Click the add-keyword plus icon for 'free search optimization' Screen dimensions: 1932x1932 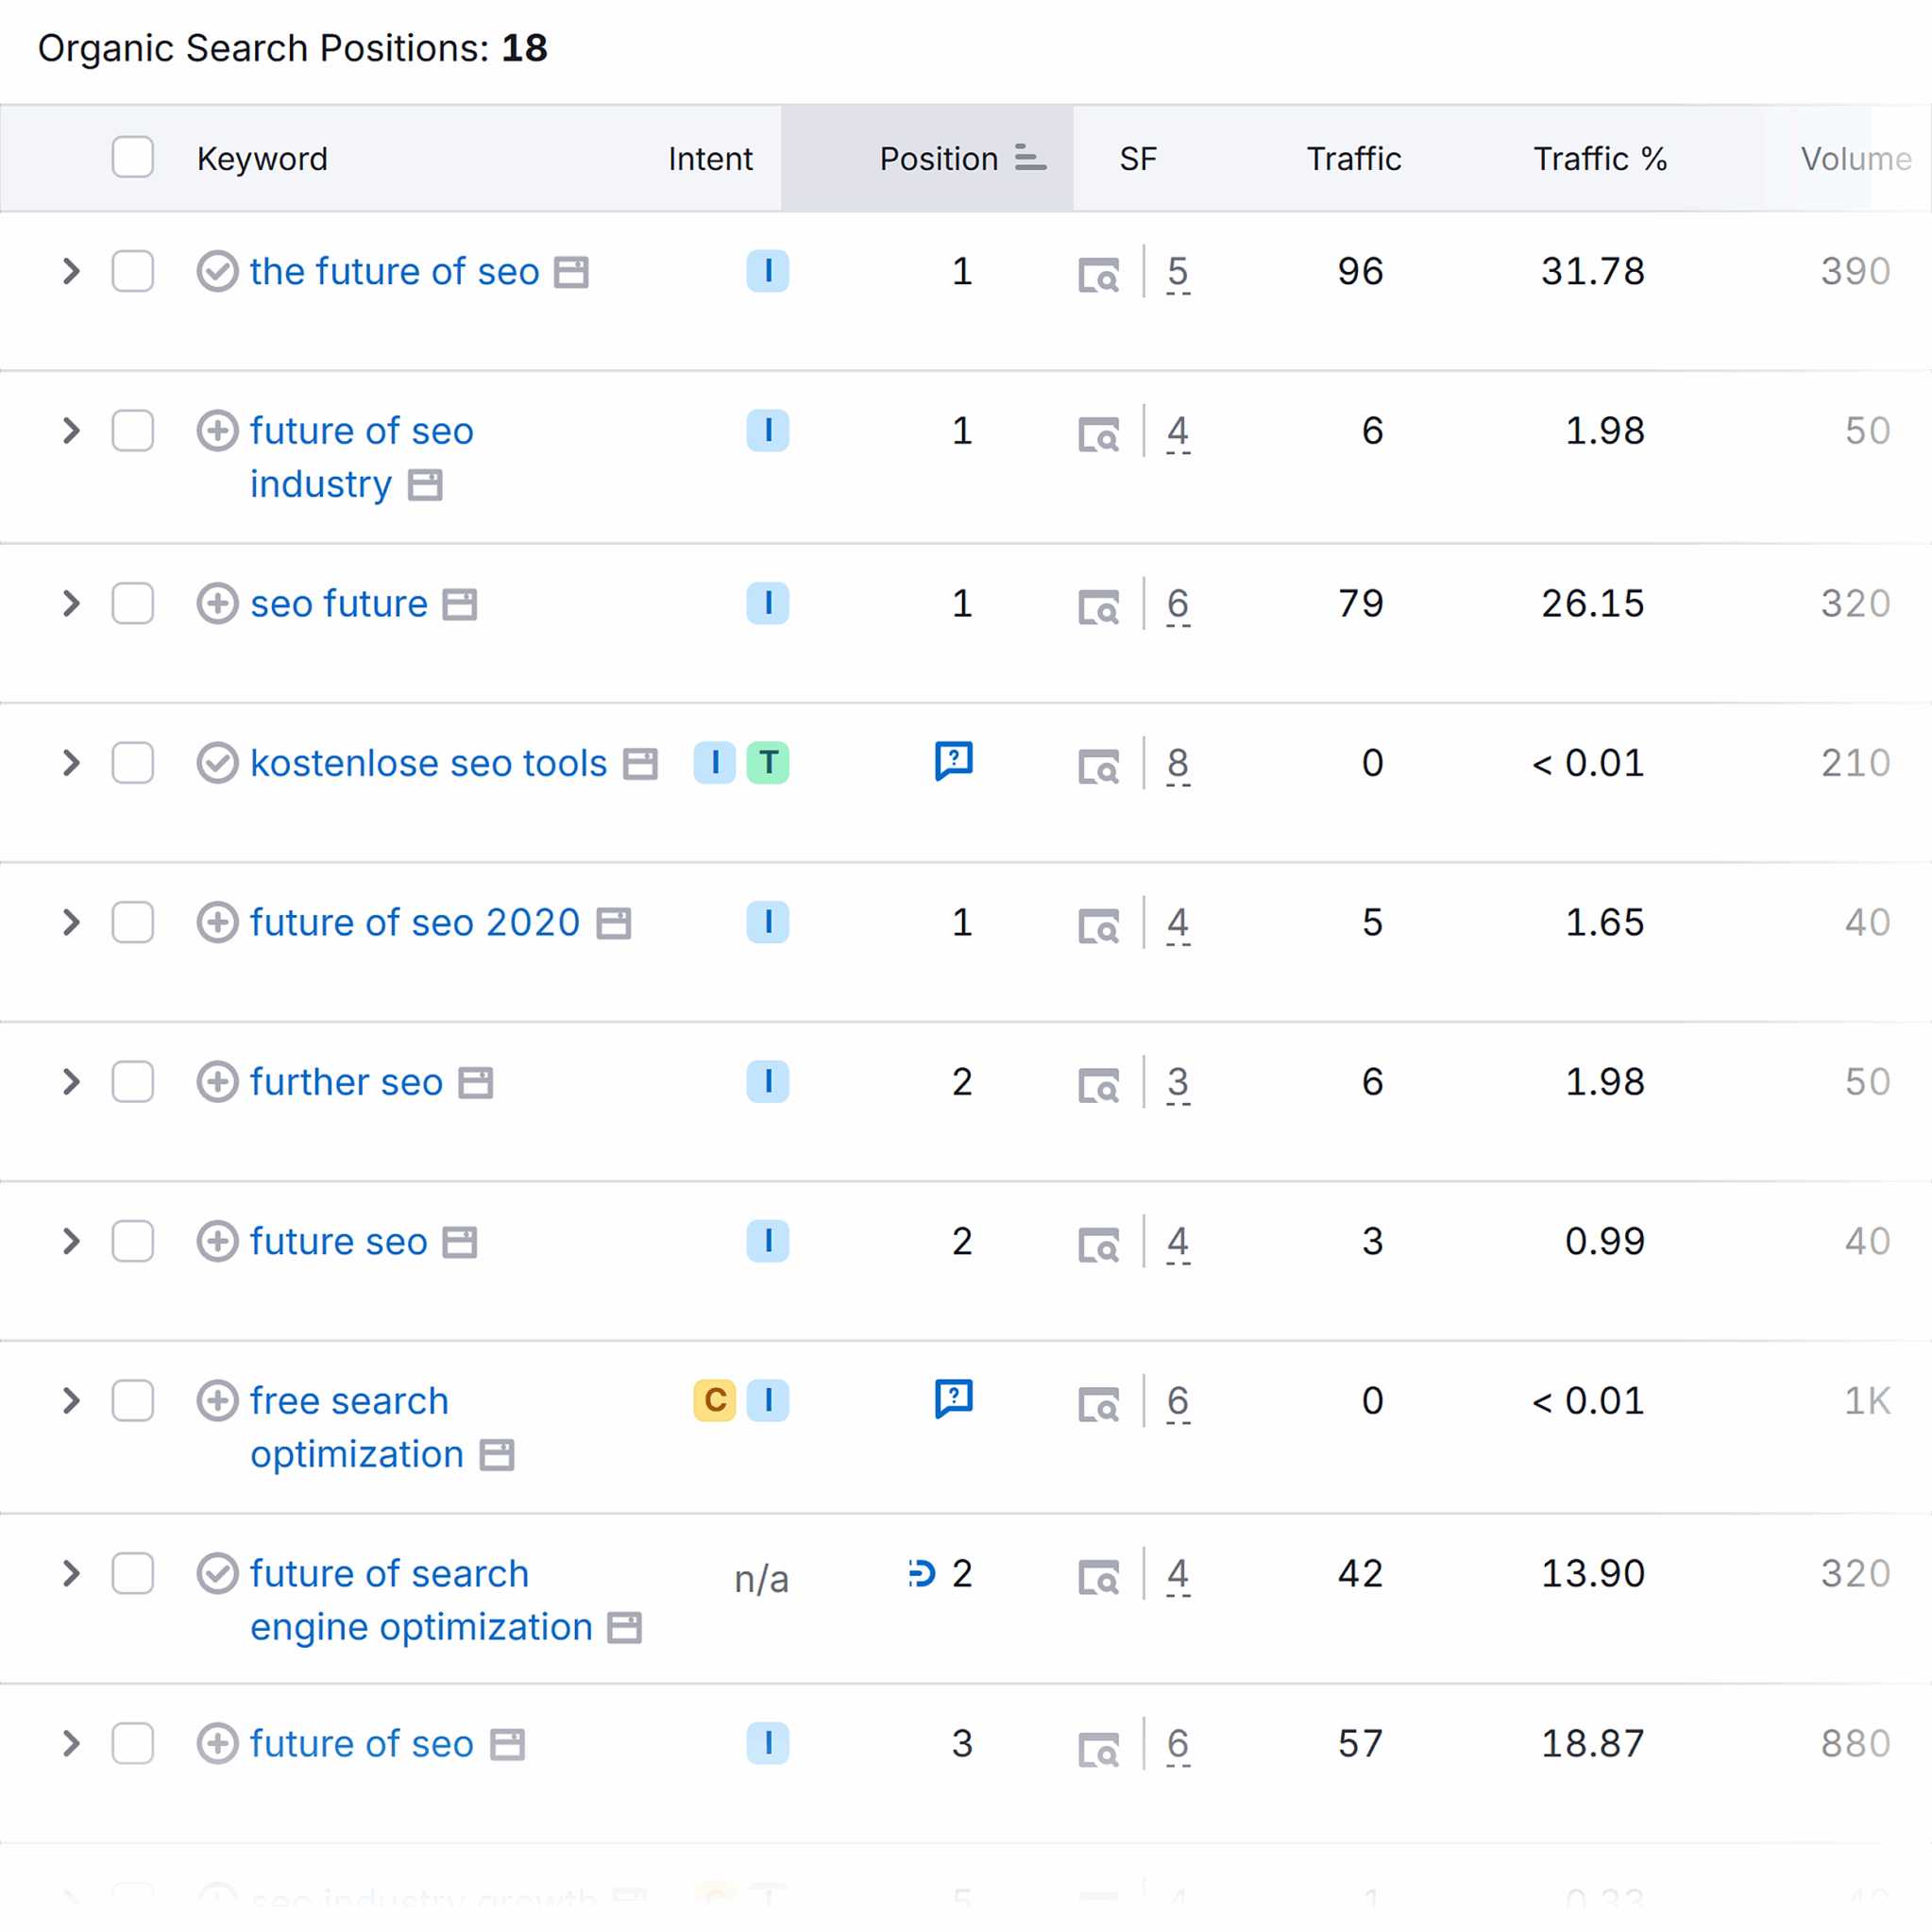pyautogui.click(x=217, y=1401)
